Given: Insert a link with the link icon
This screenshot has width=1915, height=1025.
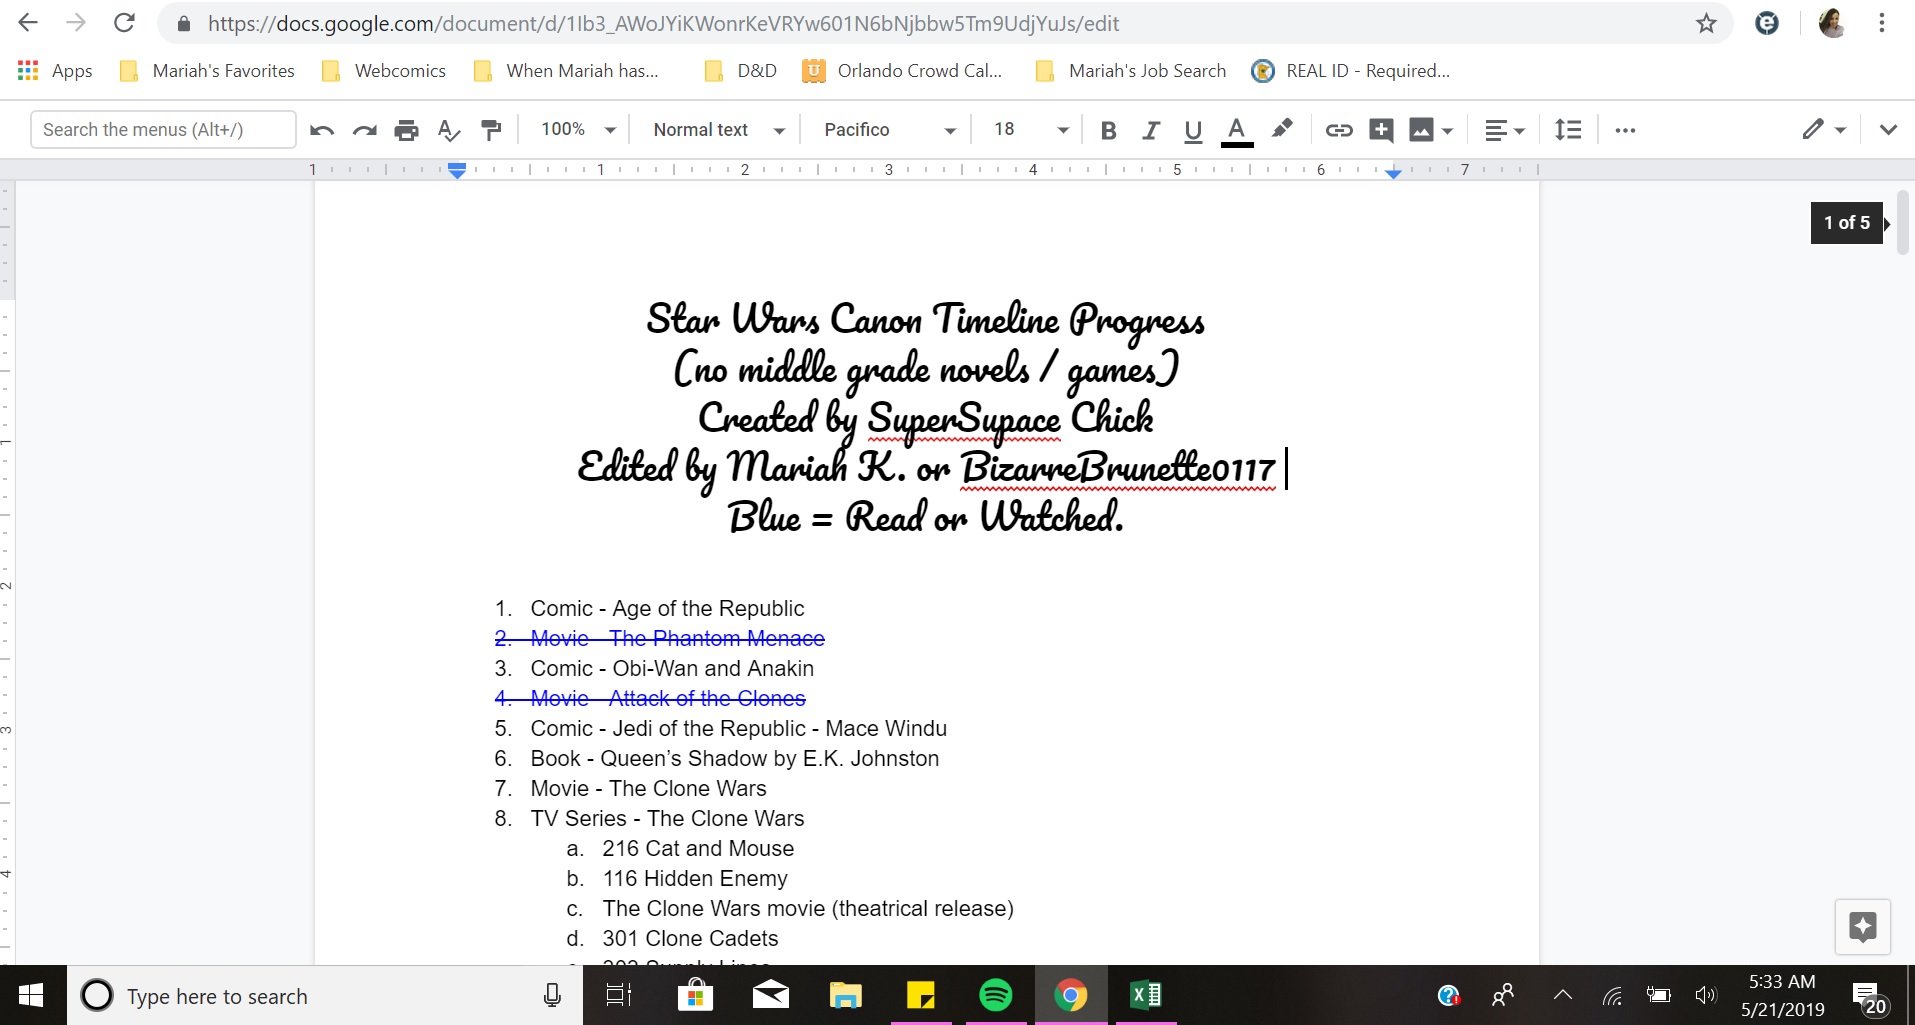Looking at the screenshot, I should point(1339,129).
